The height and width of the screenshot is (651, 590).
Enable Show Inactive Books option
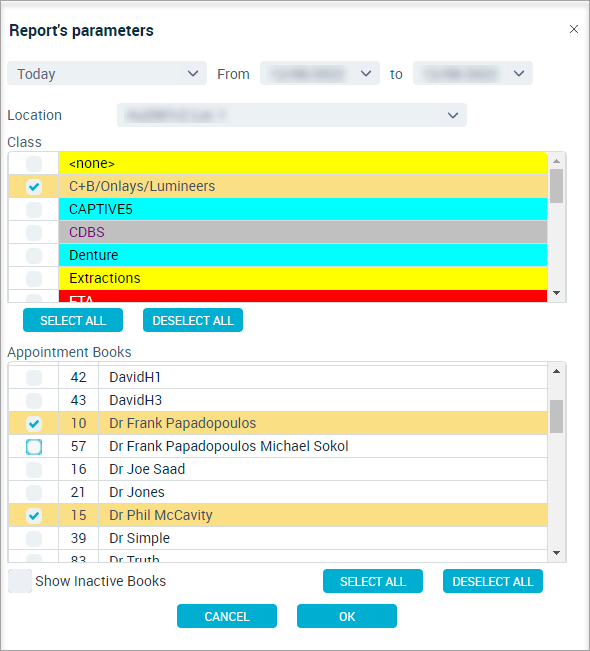tap(20, 581)
